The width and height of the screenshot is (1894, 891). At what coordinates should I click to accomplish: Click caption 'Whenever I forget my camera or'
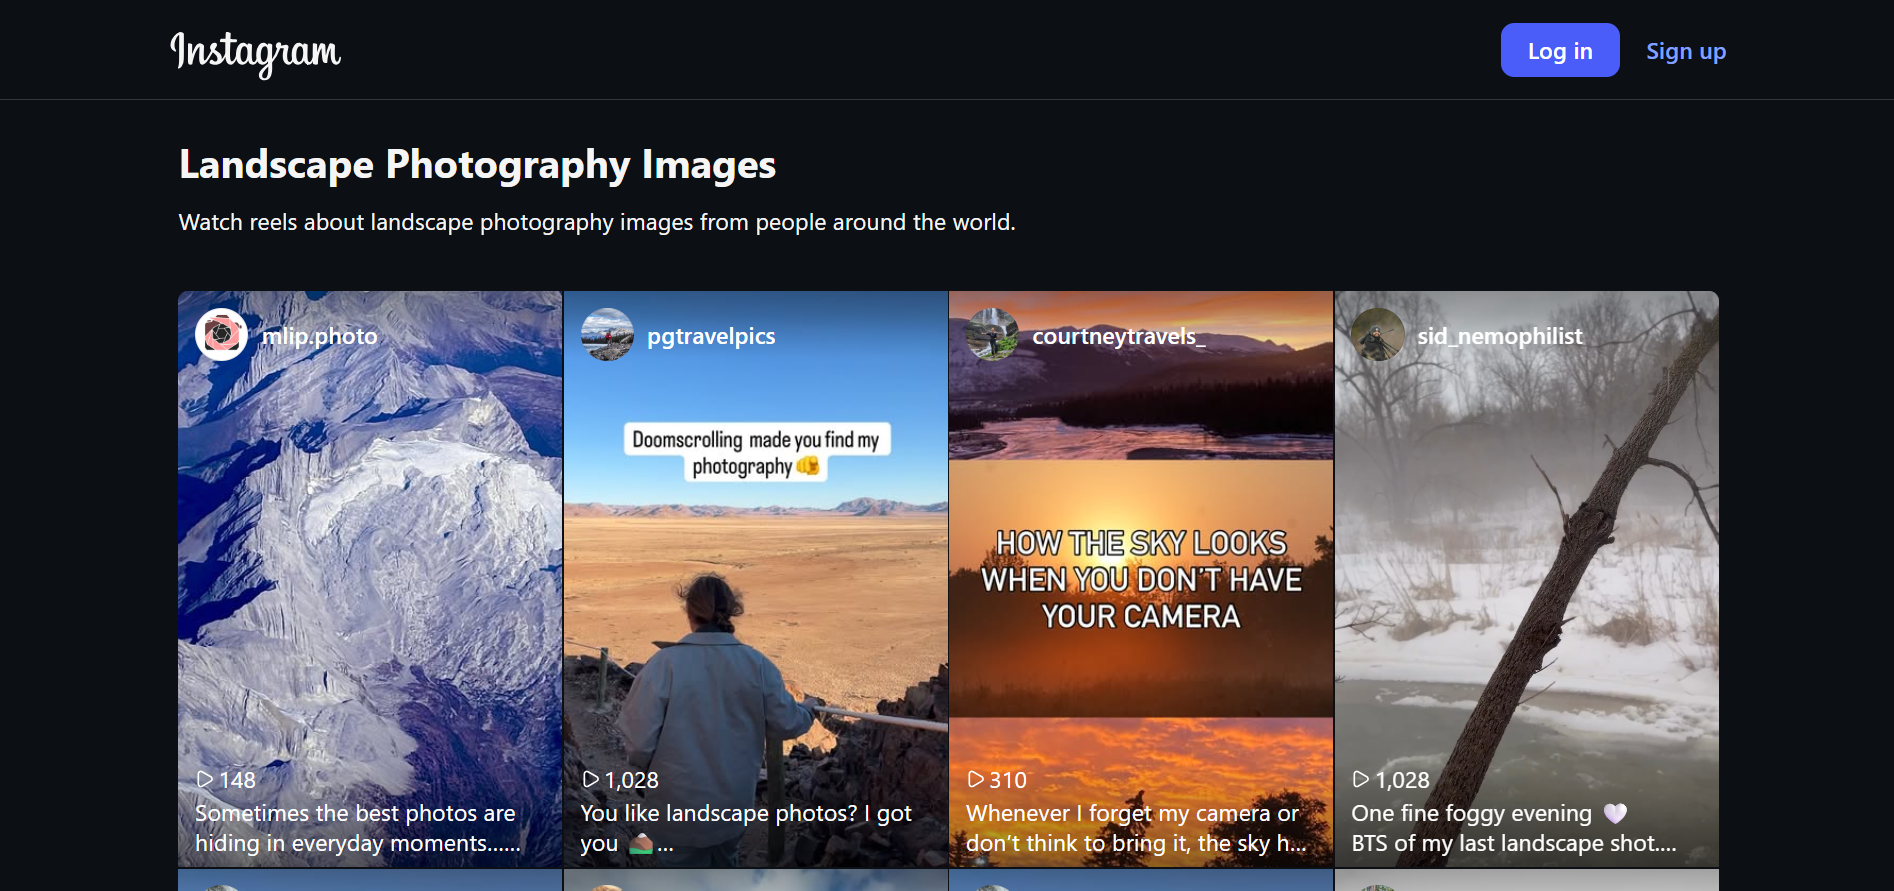point(1132,813)
